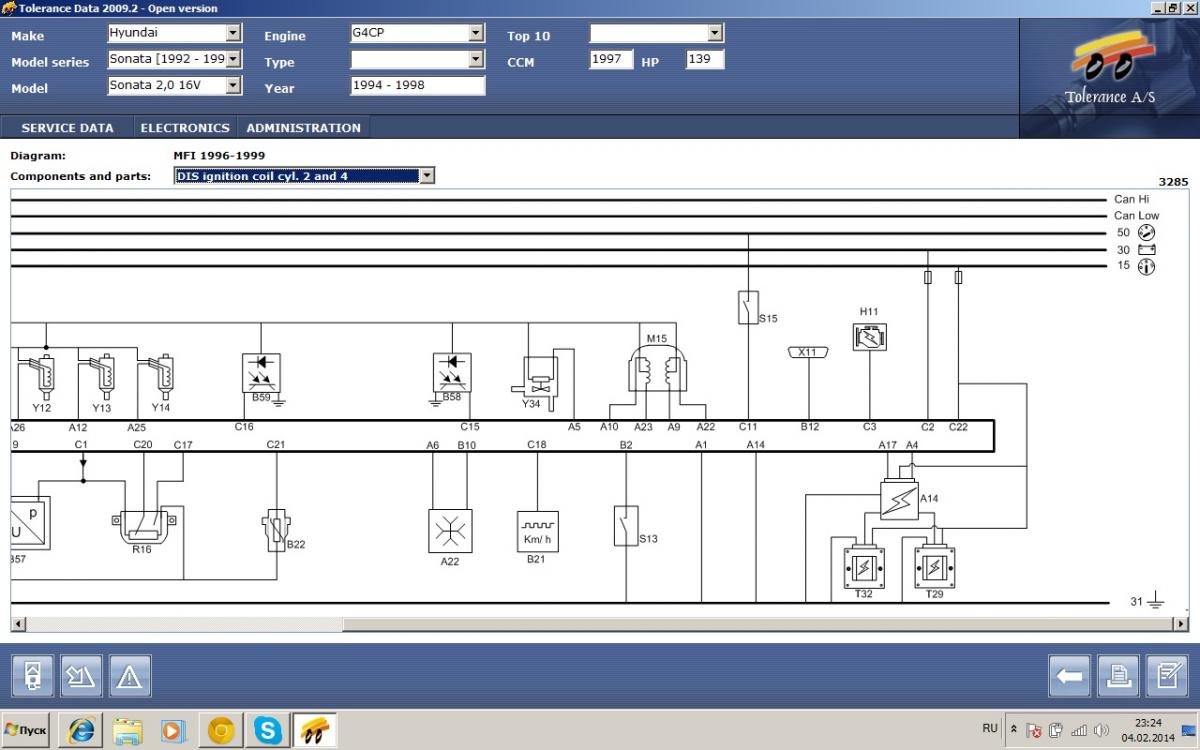Open the SERVICE DATA tab
The image size is (1200, 750).
coord(67,128)
